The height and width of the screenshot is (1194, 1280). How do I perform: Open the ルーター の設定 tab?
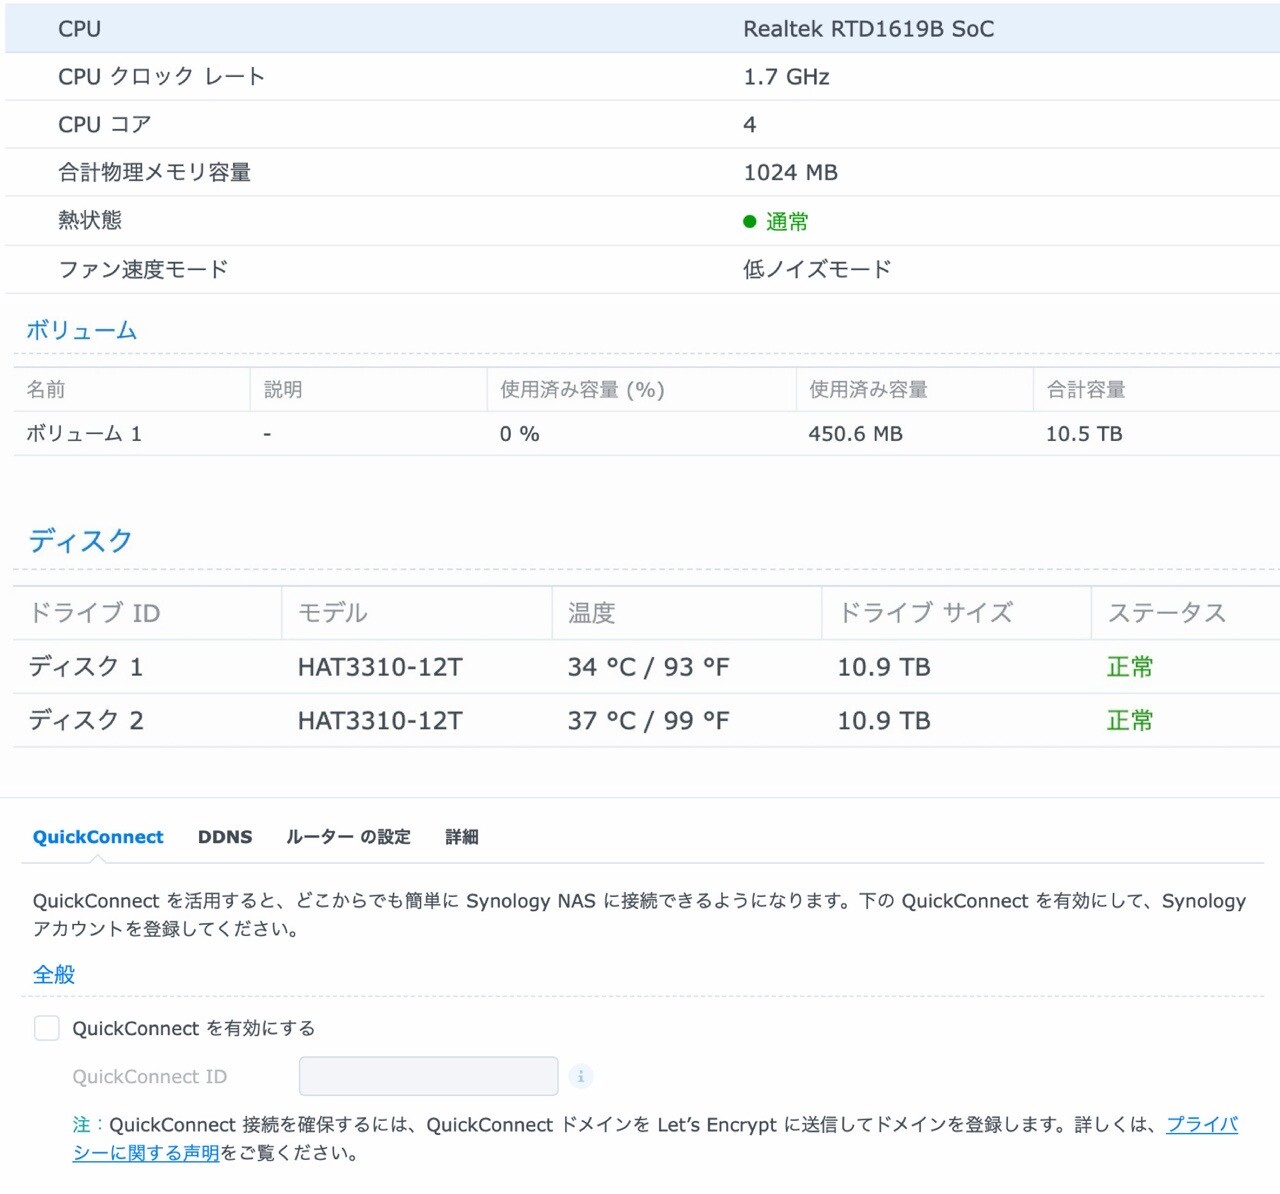pos(348,837)
